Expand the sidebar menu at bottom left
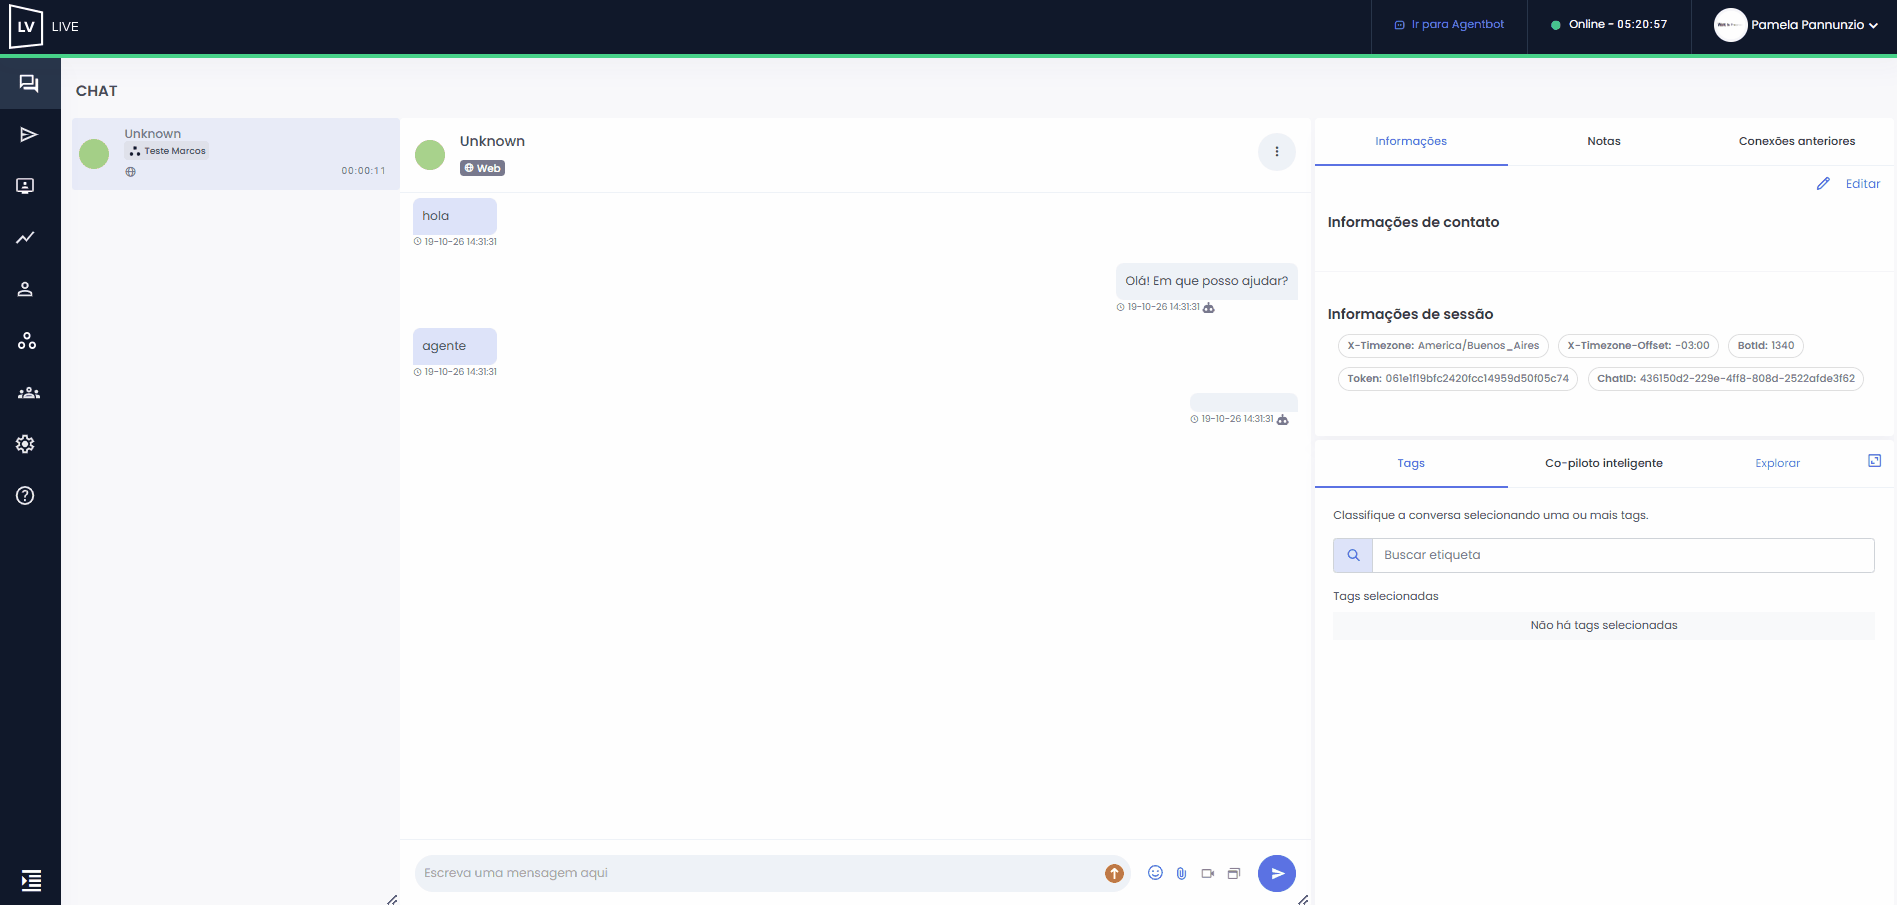Image resolution: width=1897 pixels, height=905 pixels. click(31, 880)
